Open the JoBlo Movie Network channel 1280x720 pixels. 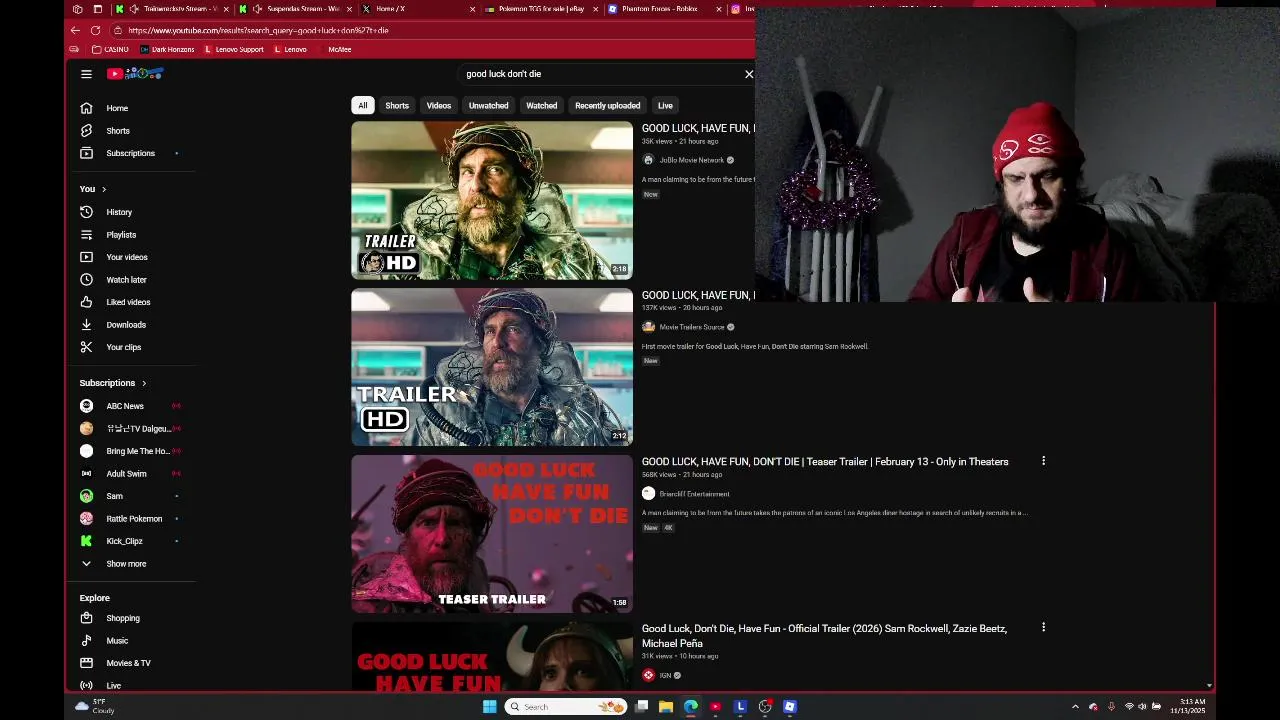691,160
